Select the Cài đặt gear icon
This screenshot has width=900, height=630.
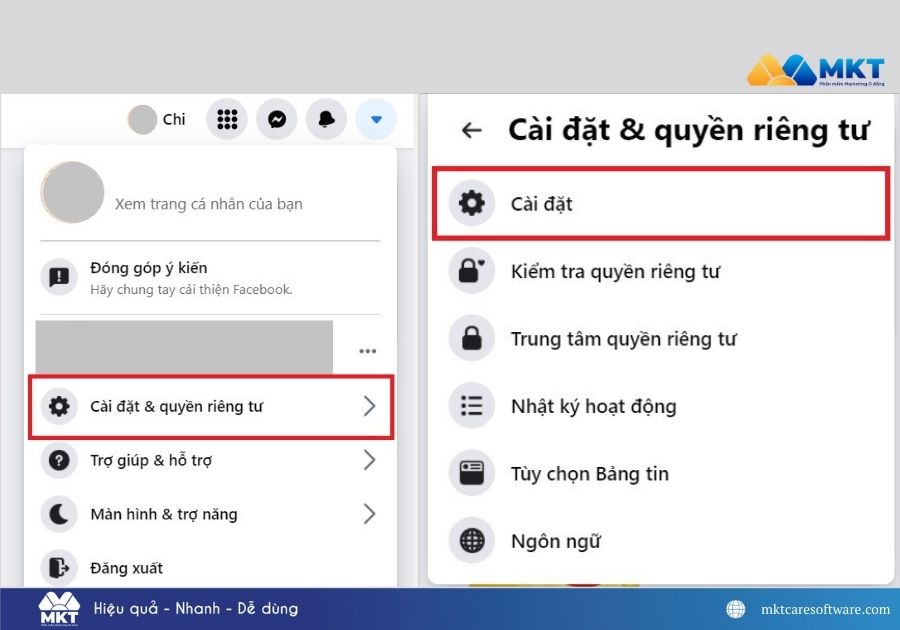[x=471, y=203]
